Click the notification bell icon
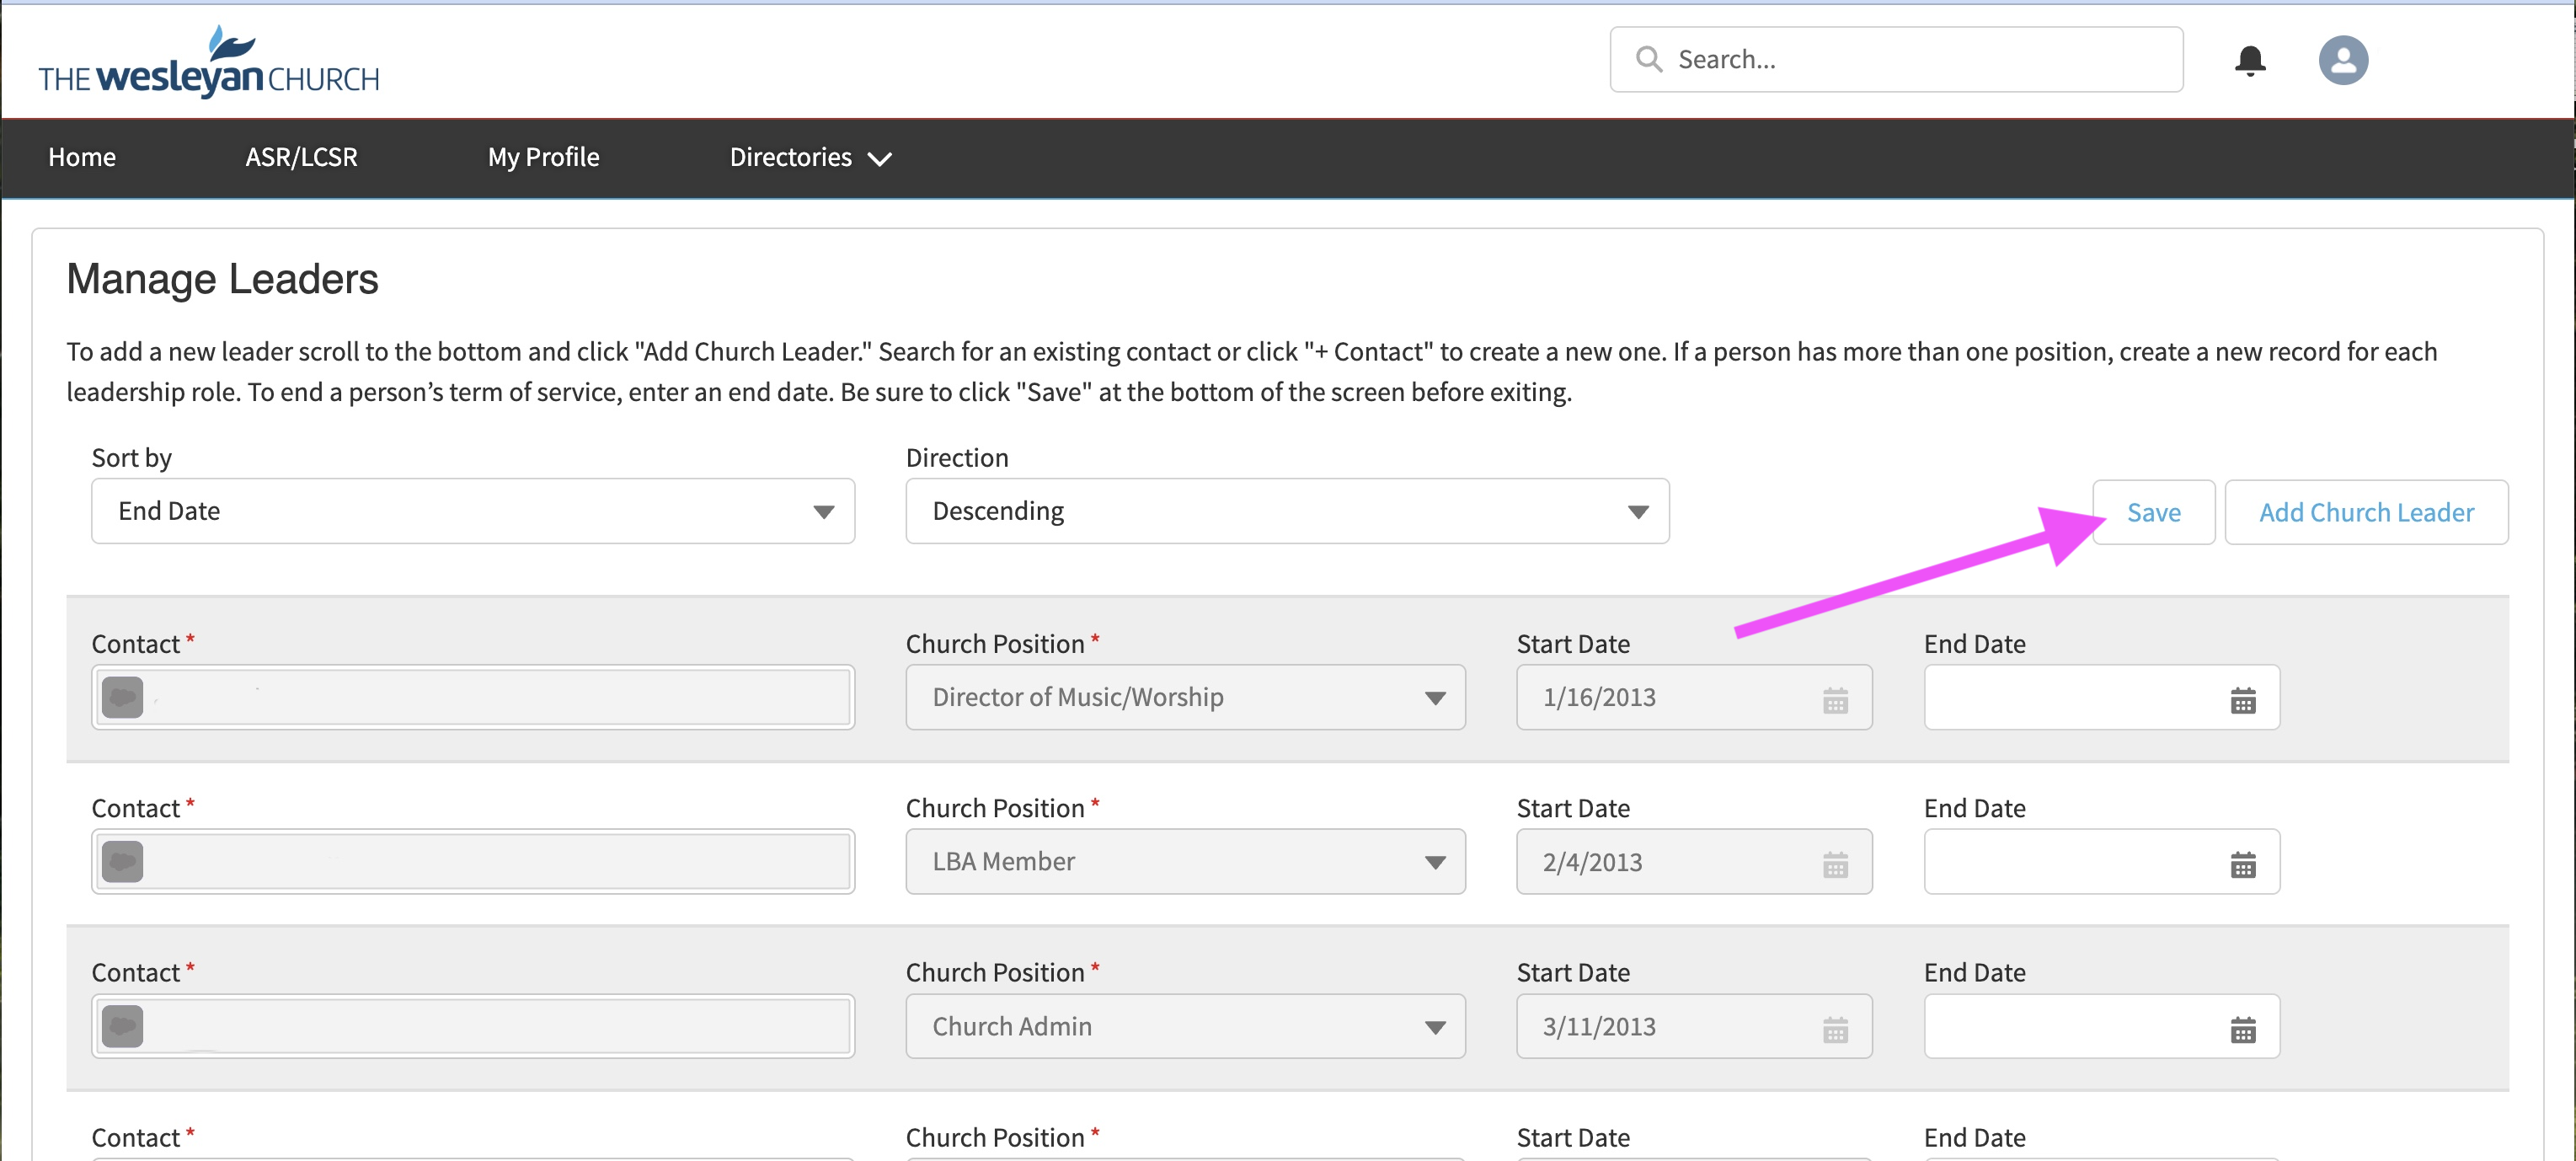Image resolution: width=2576 pixels, height=1161 pixels. [2249, 60]
